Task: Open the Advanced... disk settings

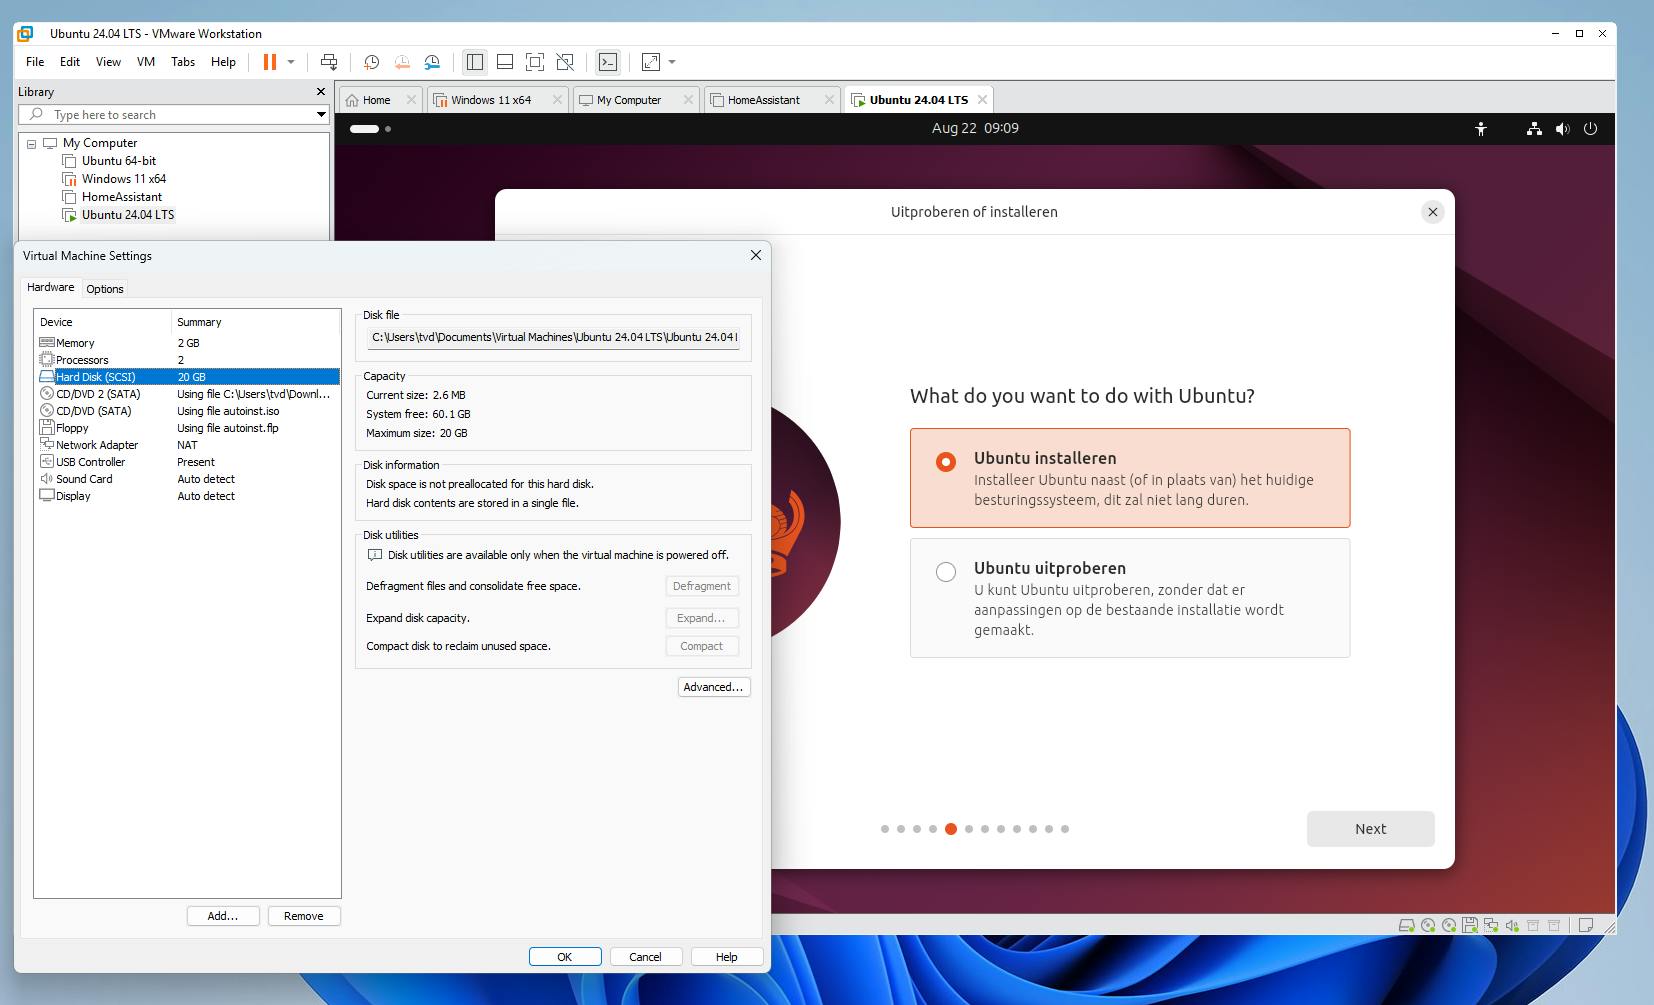Action: 714,687
